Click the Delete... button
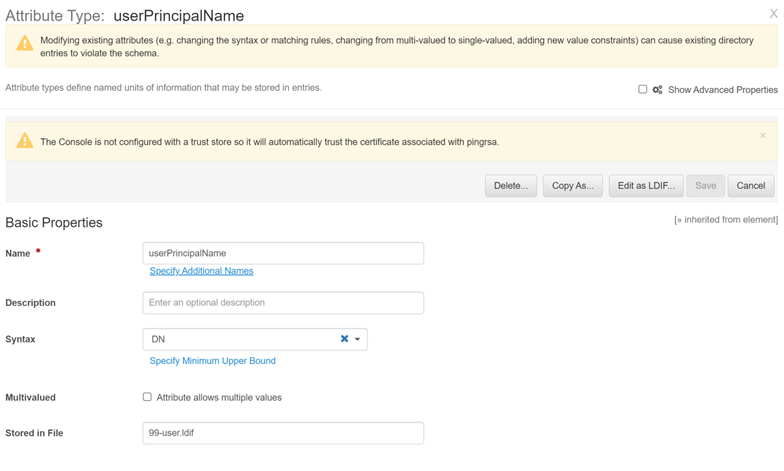This screenshot has width=784, height=471. point(511,186)
